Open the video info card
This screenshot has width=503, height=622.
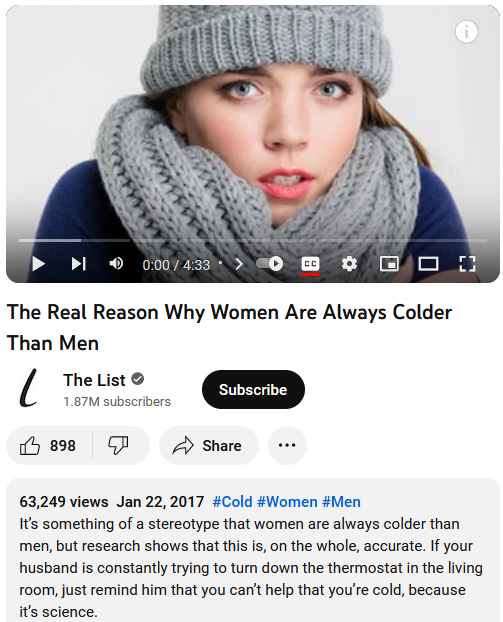[x=466, y=31]
